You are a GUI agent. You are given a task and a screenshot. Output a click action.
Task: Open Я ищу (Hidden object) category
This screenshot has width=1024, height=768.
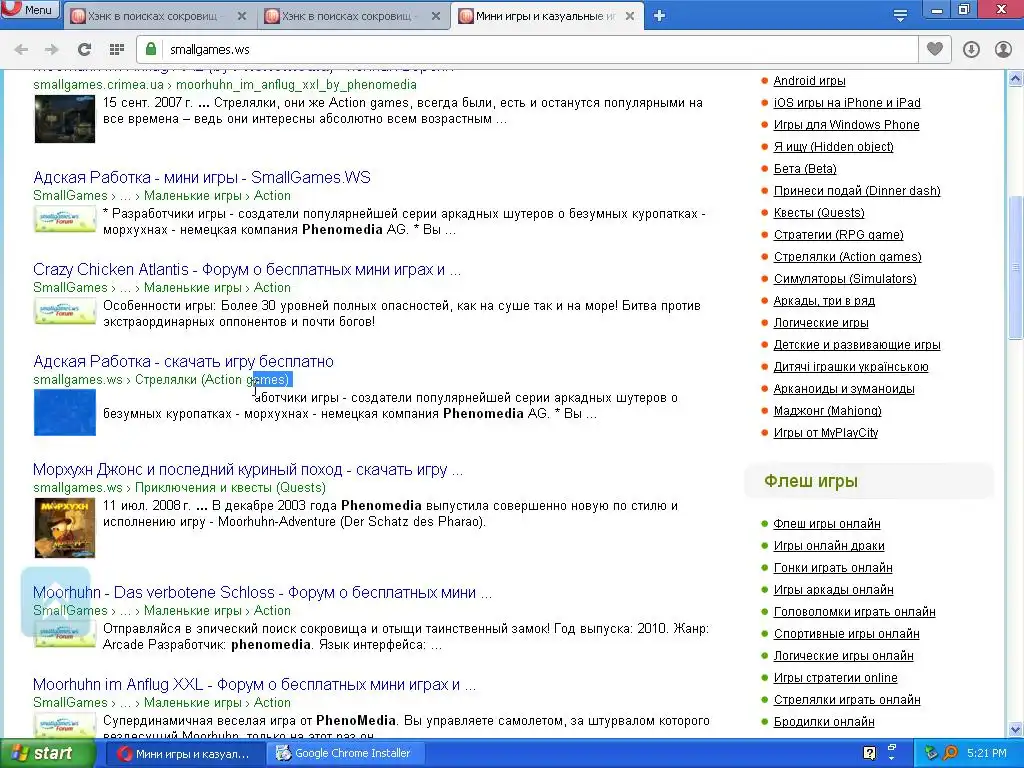pyautogui.click(x=833, y=147)
